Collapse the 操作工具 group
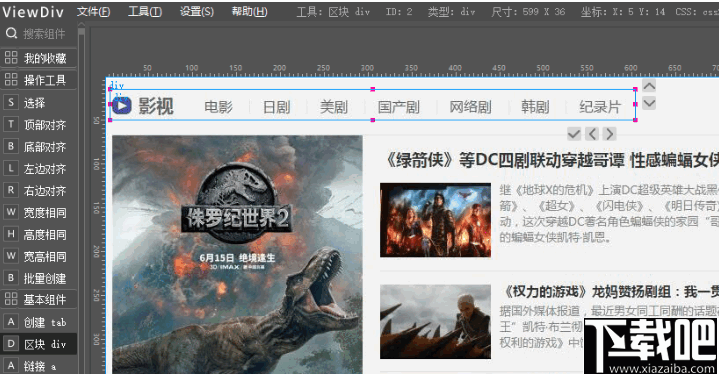Screen dimensions: 719x374 click(x=39, y=80)
